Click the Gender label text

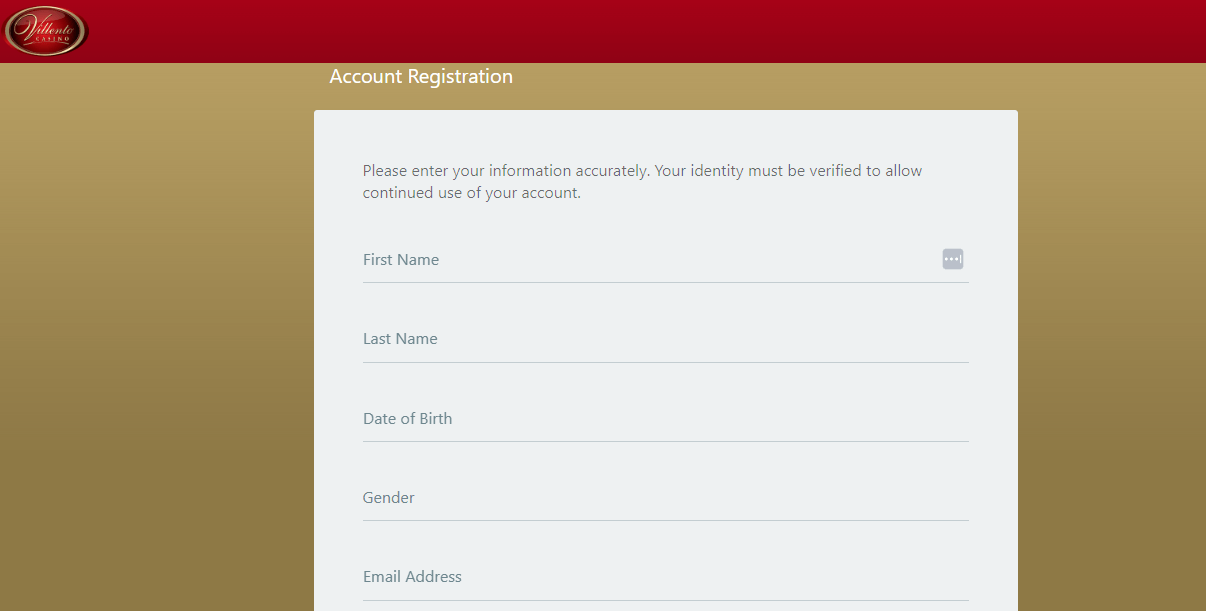point(388,498)
